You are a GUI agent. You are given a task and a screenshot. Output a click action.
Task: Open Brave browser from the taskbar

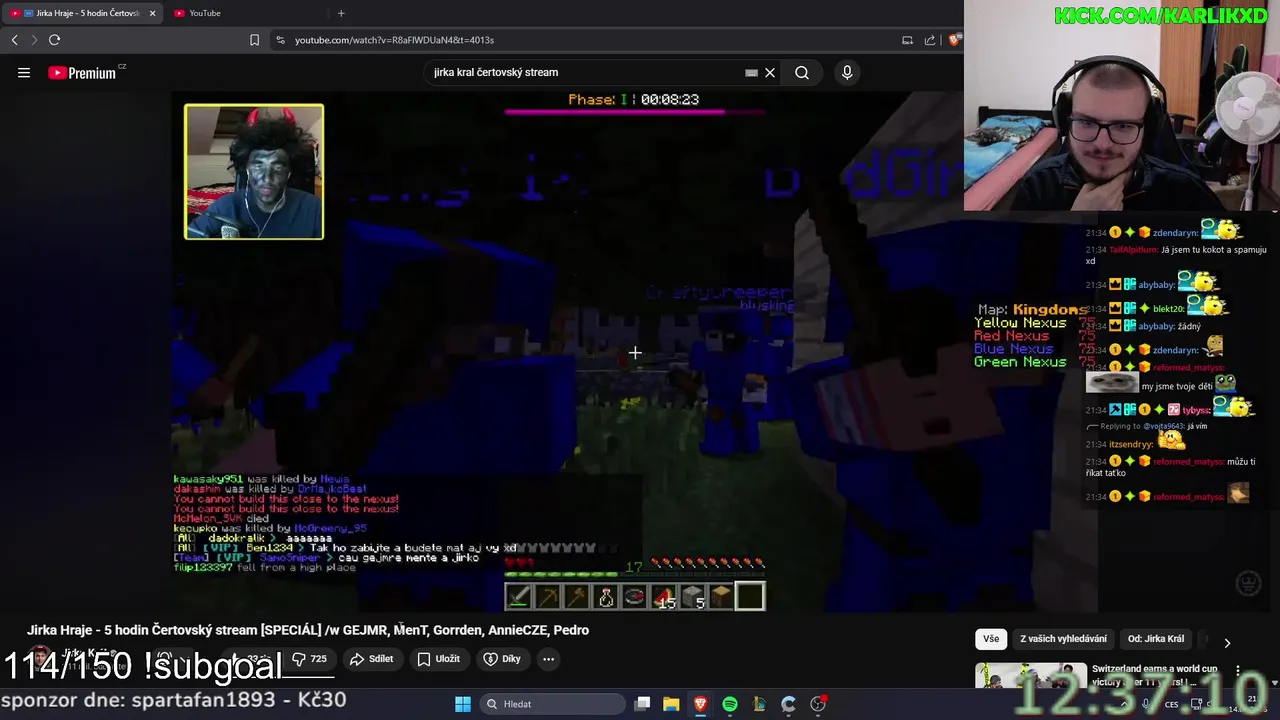[x=700, y=704]
